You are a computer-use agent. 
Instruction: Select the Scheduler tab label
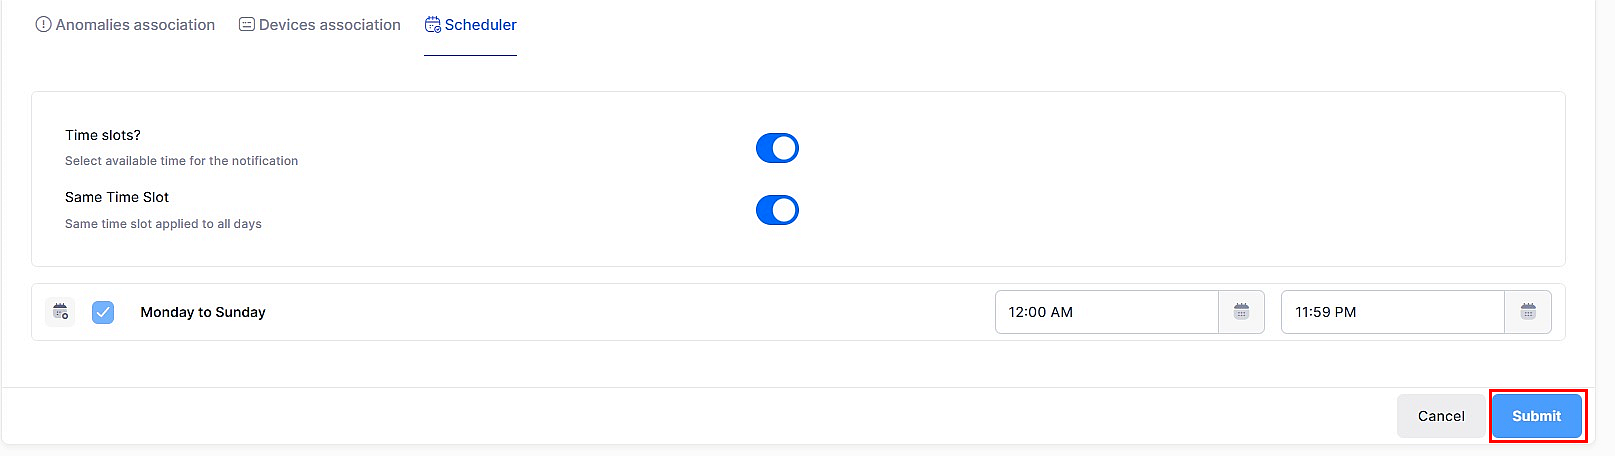[x=481, y=25]
